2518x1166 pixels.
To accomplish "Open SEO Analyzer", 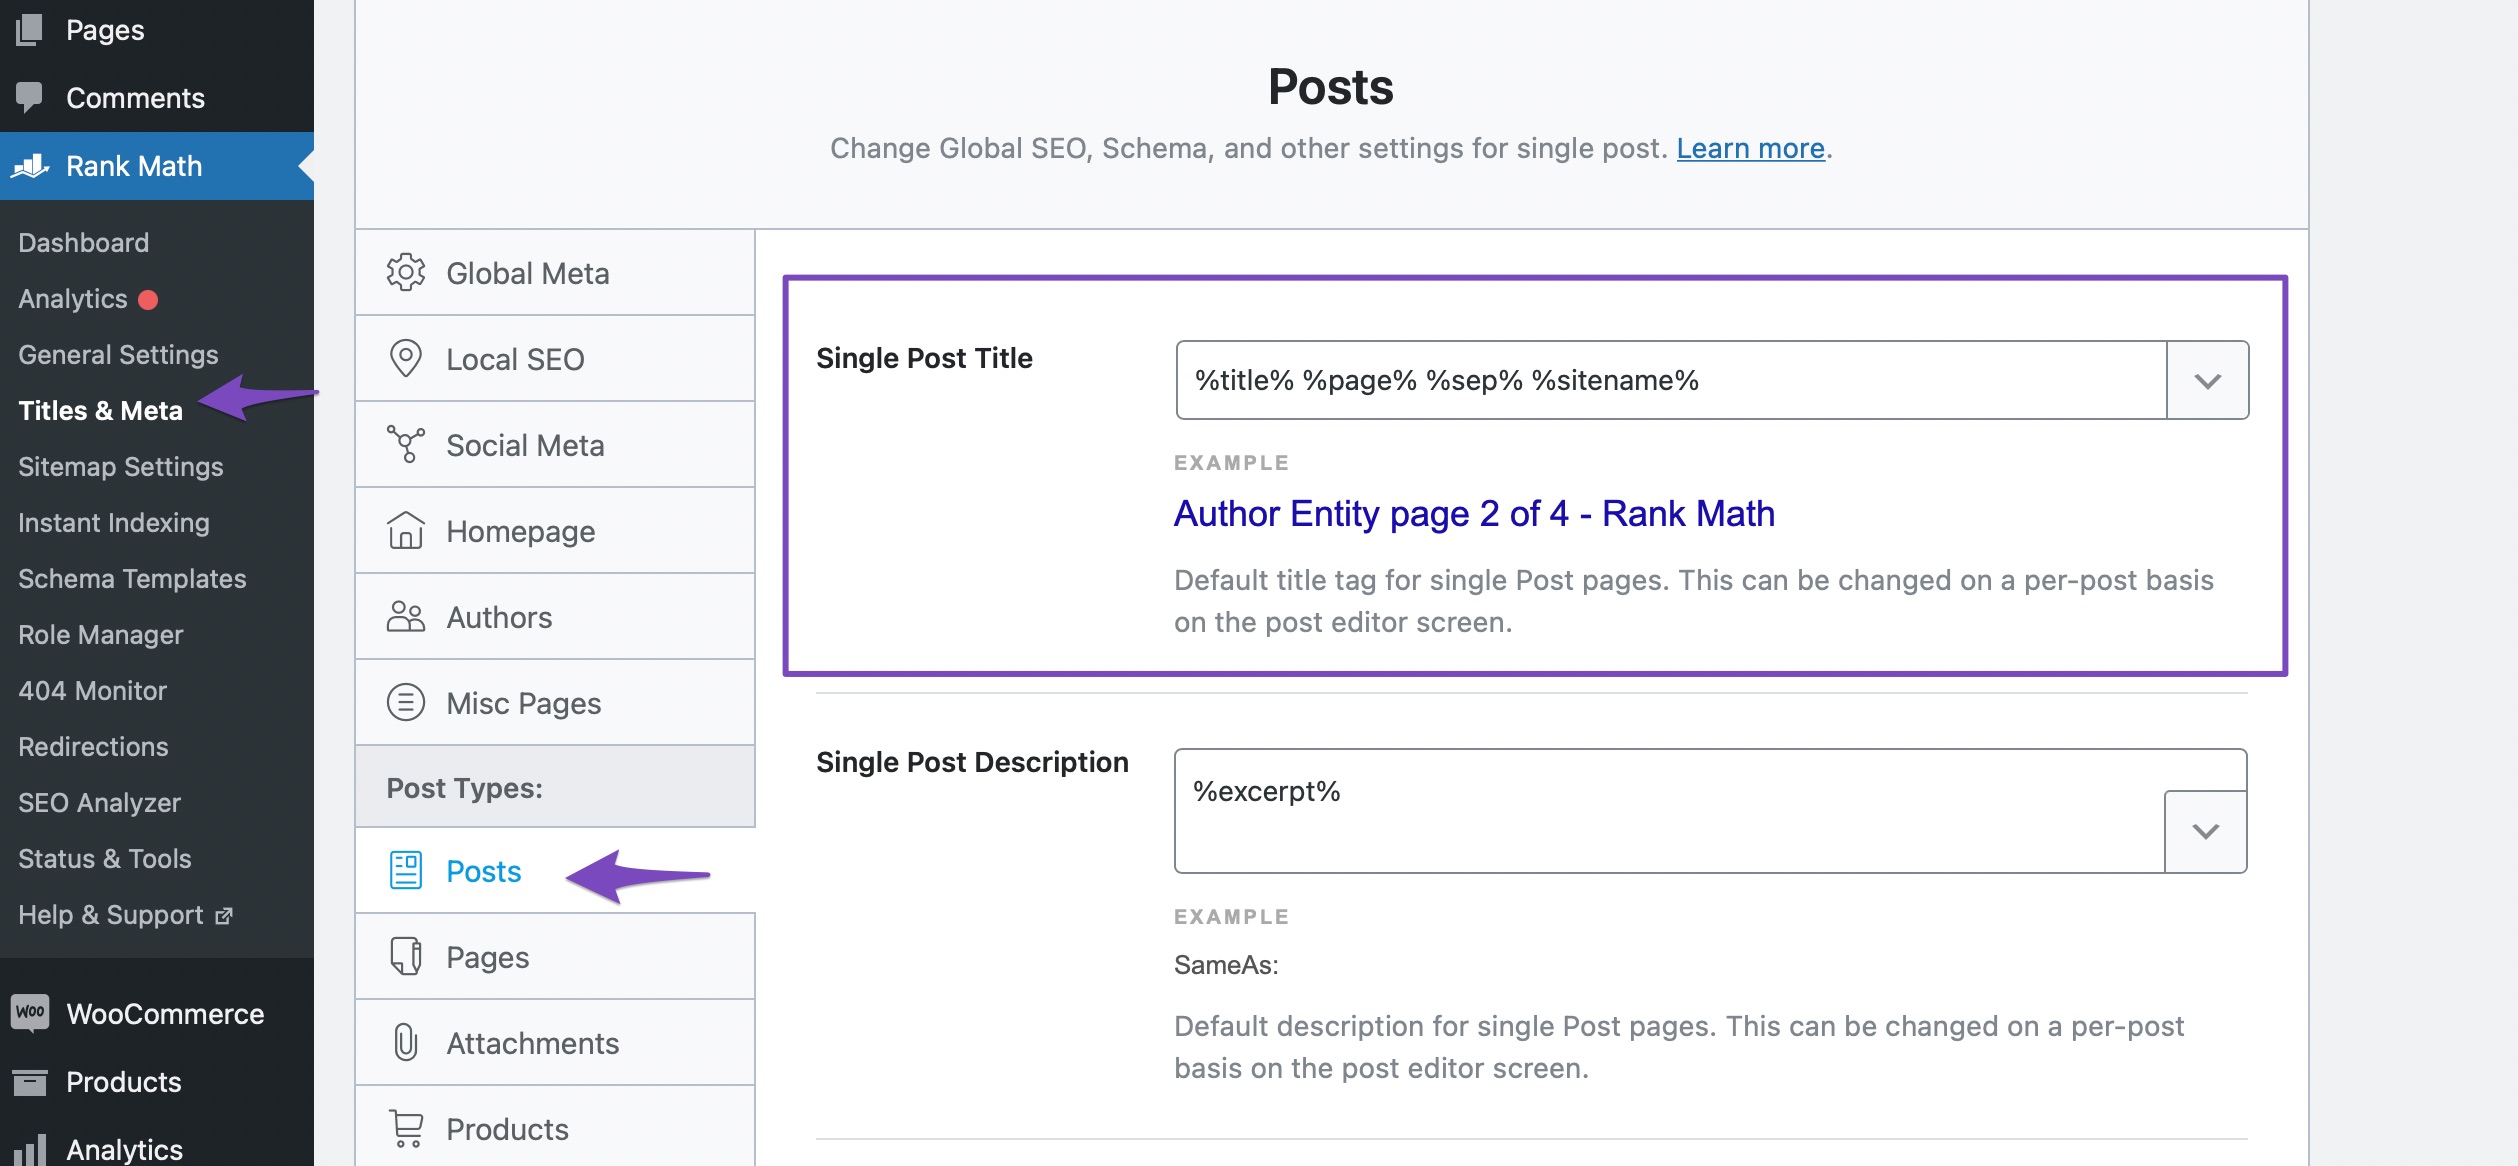I will 100,803.
